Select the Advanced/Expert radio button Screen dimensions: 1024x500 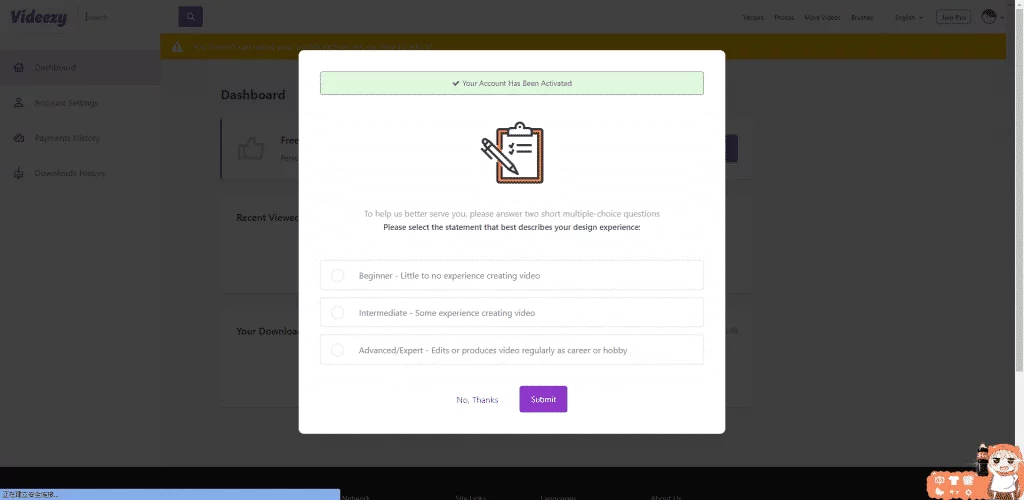[338, 351]
